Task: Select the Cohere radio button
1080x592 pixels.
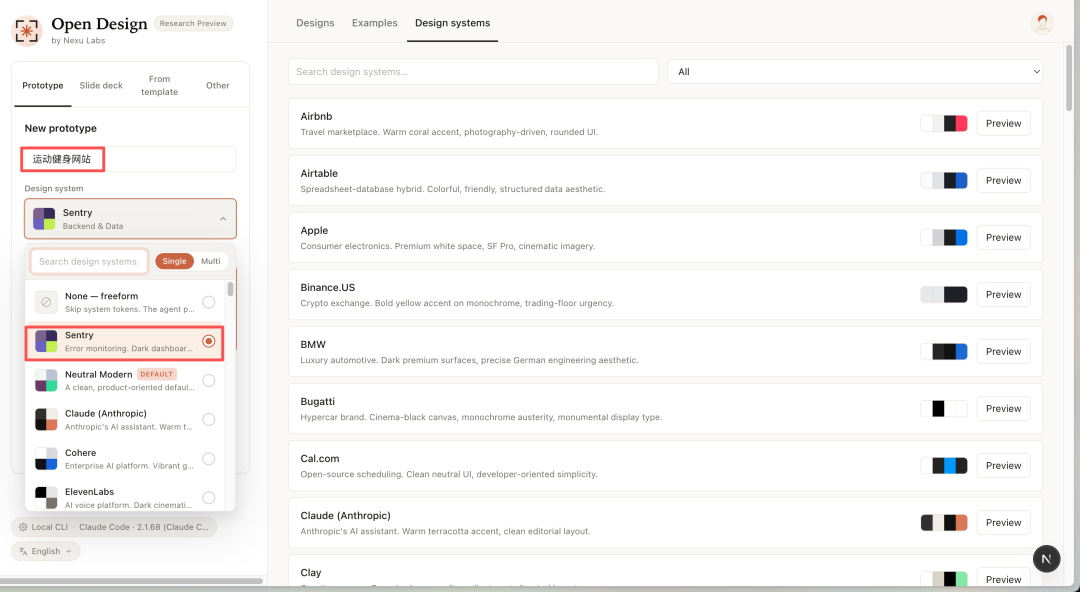Action: pos(209,459)
